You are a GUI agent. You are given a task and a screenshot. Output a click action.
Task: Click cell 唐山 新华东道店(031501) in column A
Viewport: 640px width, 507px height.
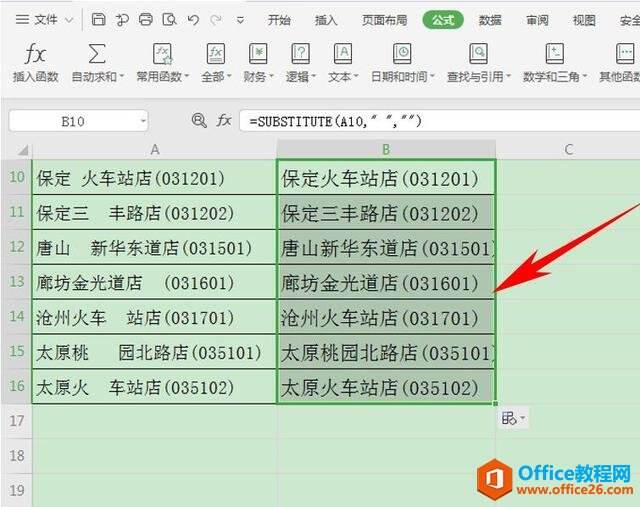click(154, 247)
